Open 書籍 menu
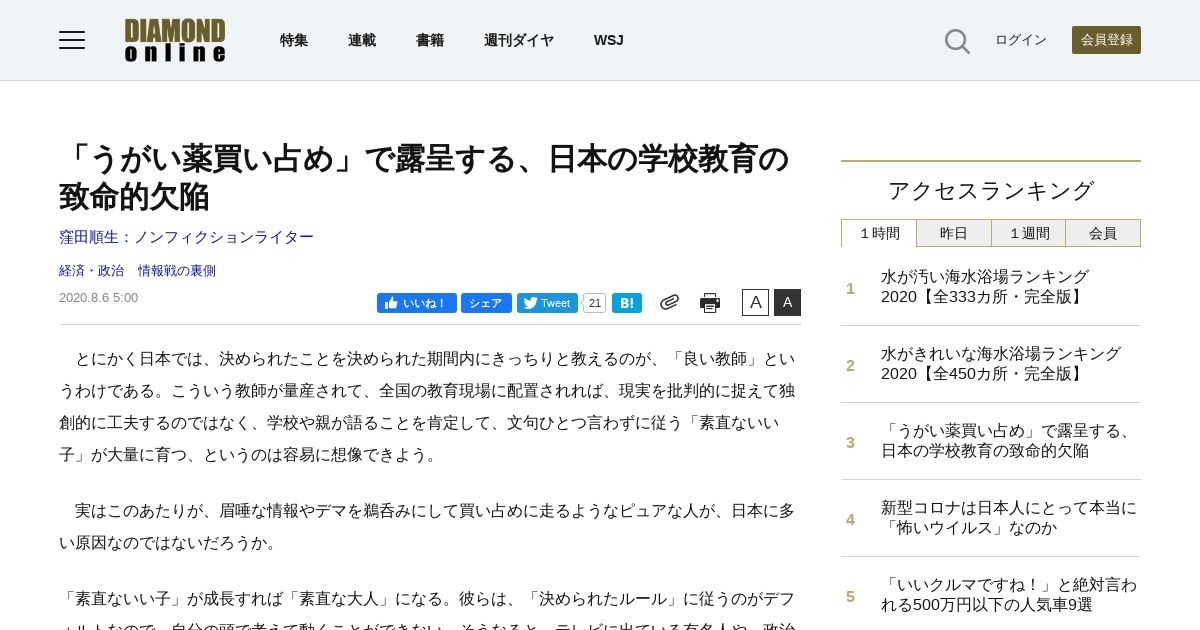 pyautogui.click(x=430, y=40)
